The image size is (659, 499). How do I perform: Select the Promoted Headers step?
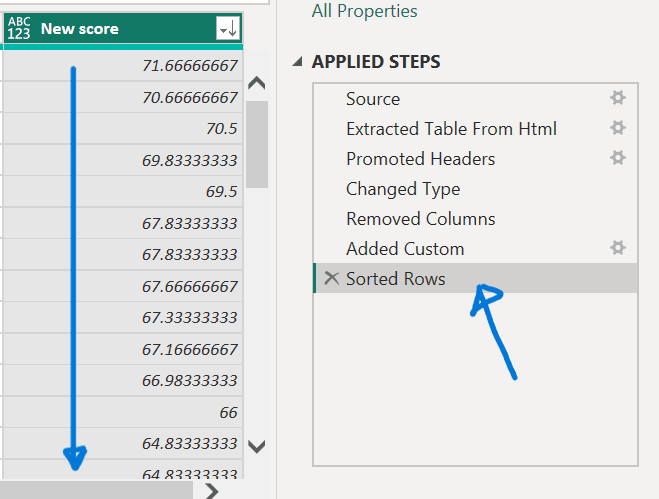420,158
